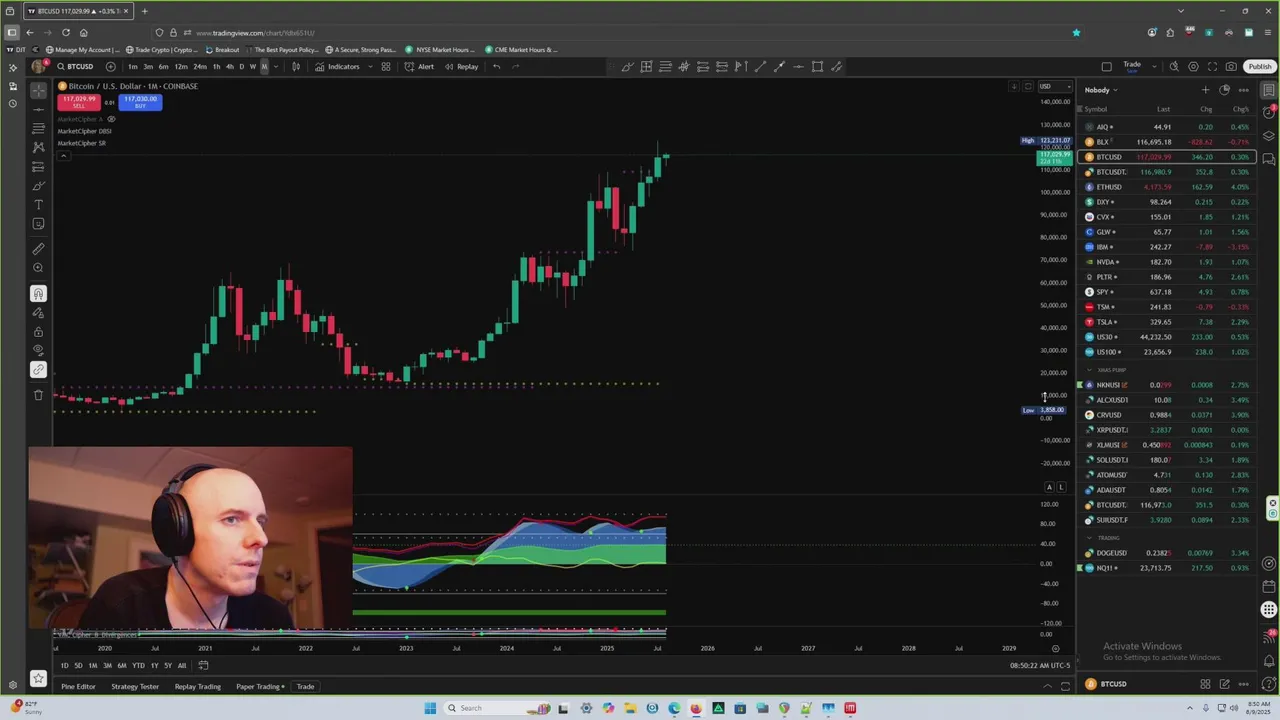
Task: Collapse the indicator legend arrow
Action: pos(63,155)
